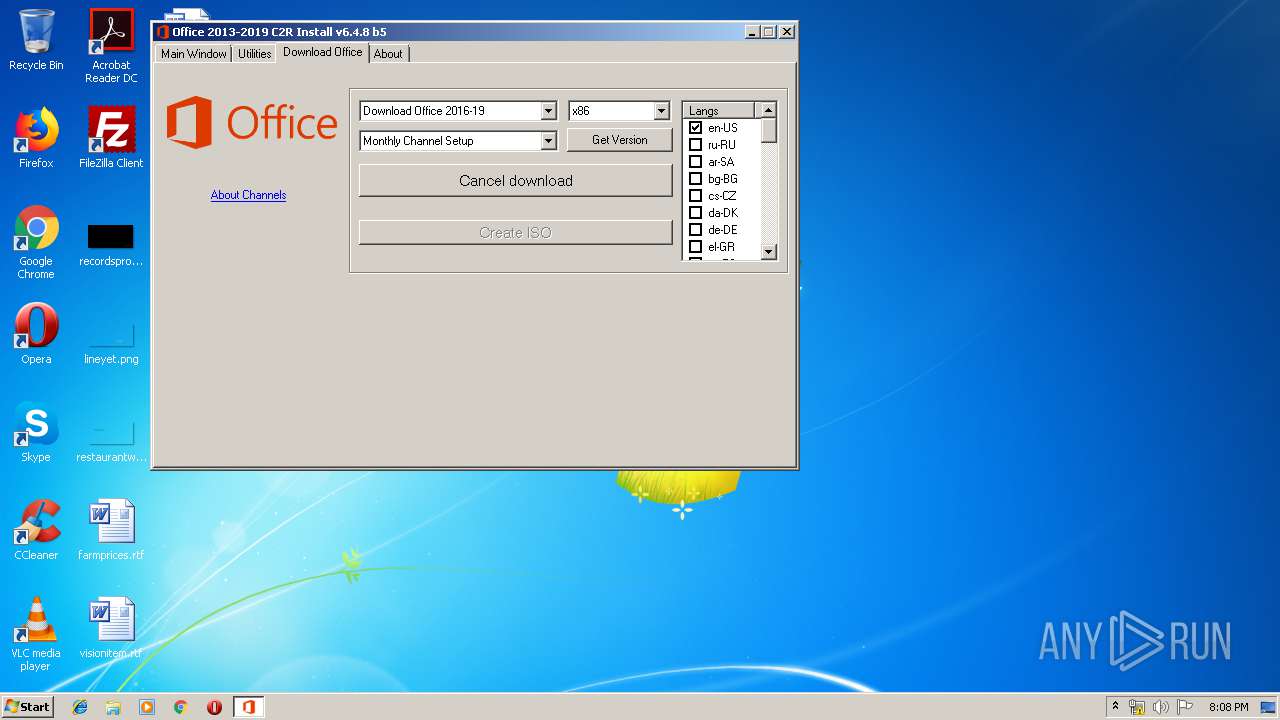
Task: Open the Windows Start menu
Action: point(27,707)
